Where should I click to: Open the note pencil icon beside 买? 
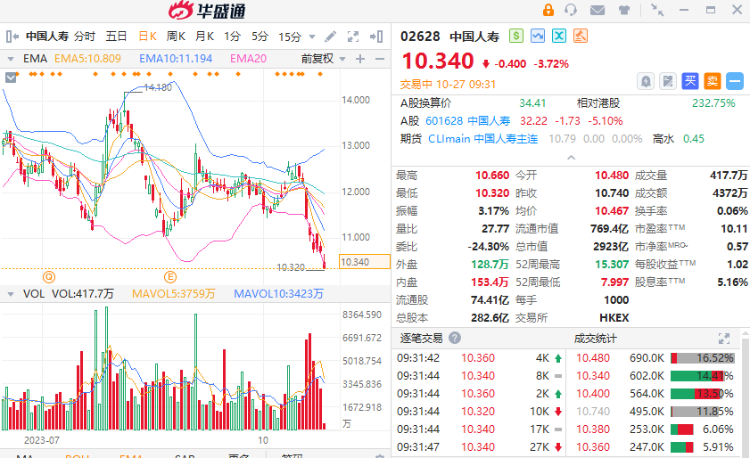pyautogui.click(x=668, y=81)
